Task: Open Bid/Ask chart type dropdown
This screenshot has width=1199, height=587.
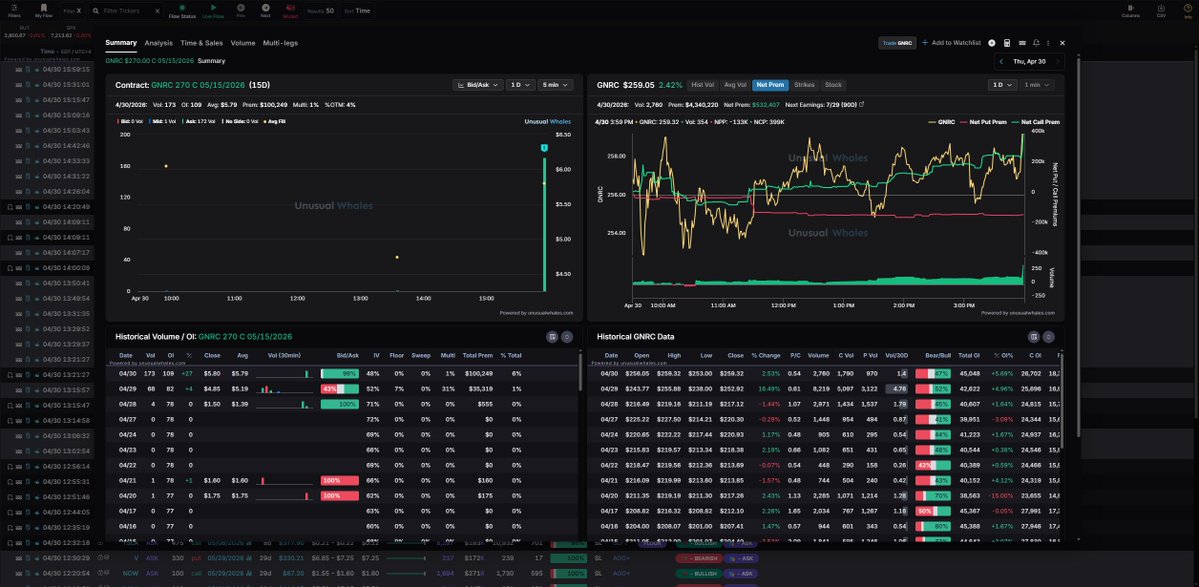Action: pyautogui.click(x=477, y=85)
